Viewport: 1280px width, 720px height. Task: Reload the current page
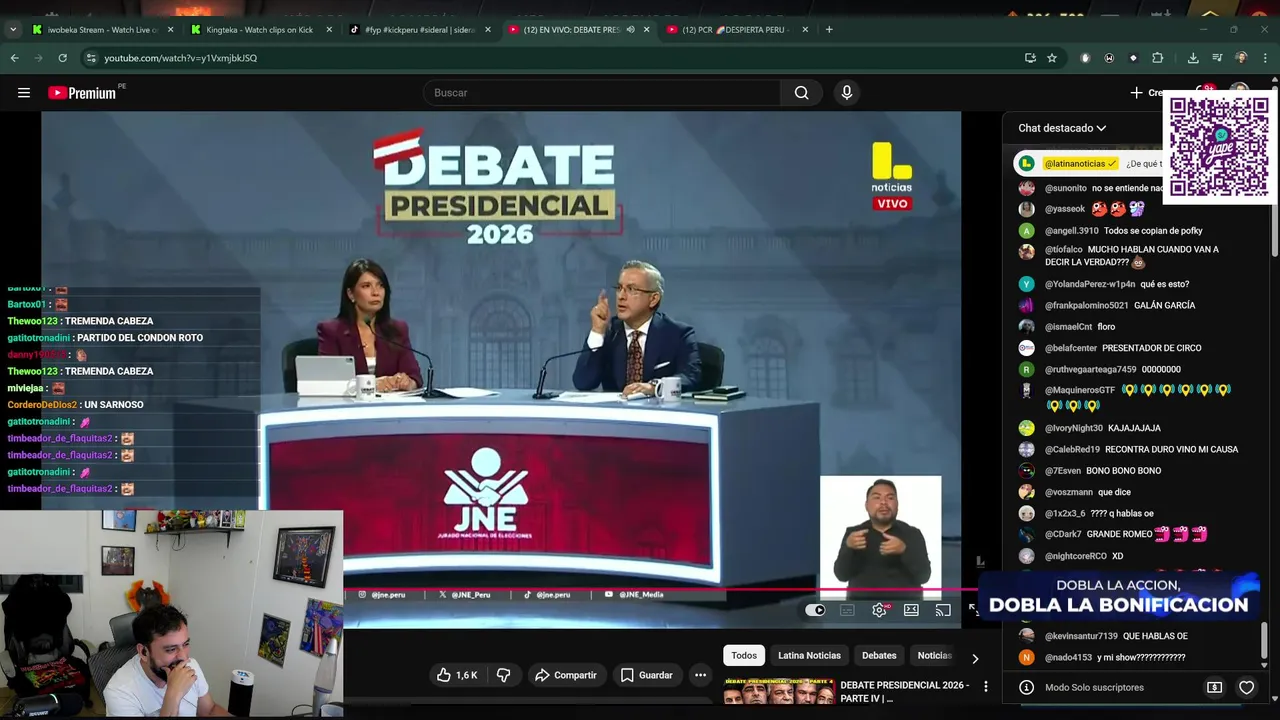[62, 58]
